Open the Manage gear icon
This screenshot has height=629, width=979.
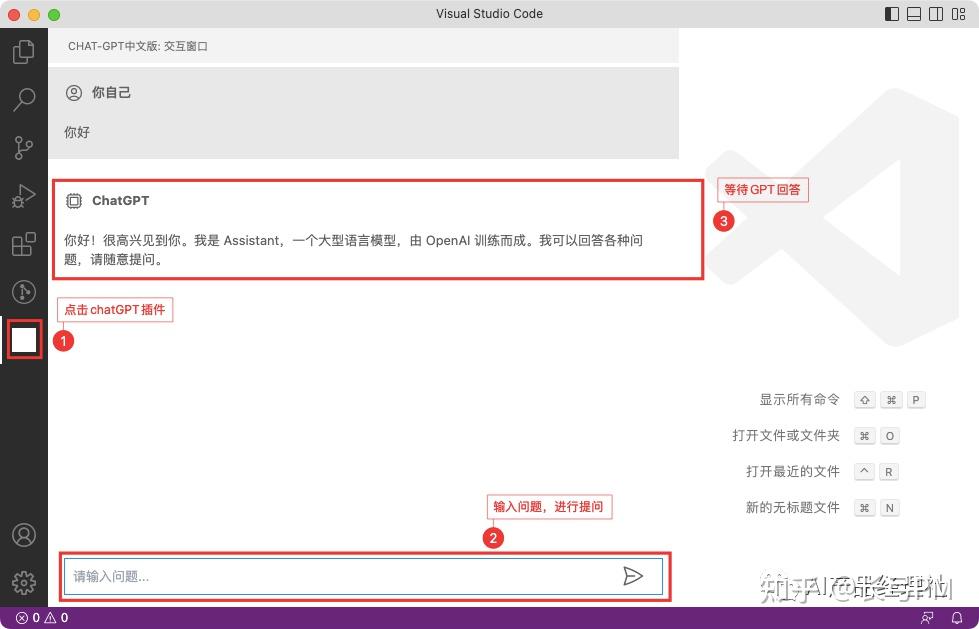coord(24,582)
